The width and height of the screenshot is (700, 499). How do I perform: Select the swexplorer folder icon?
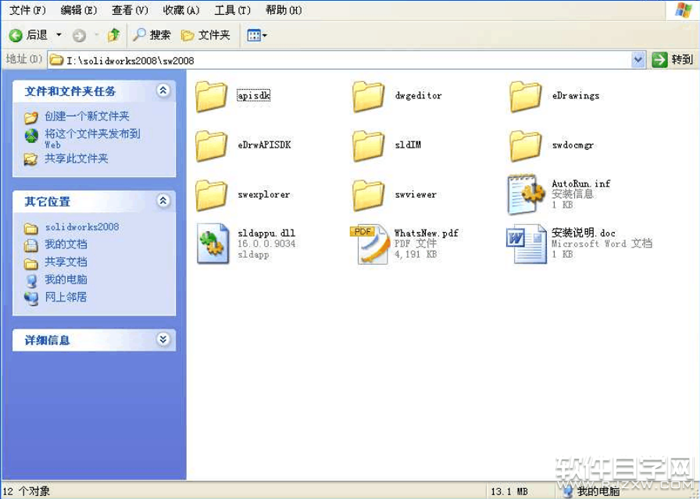tap(211, 195)
